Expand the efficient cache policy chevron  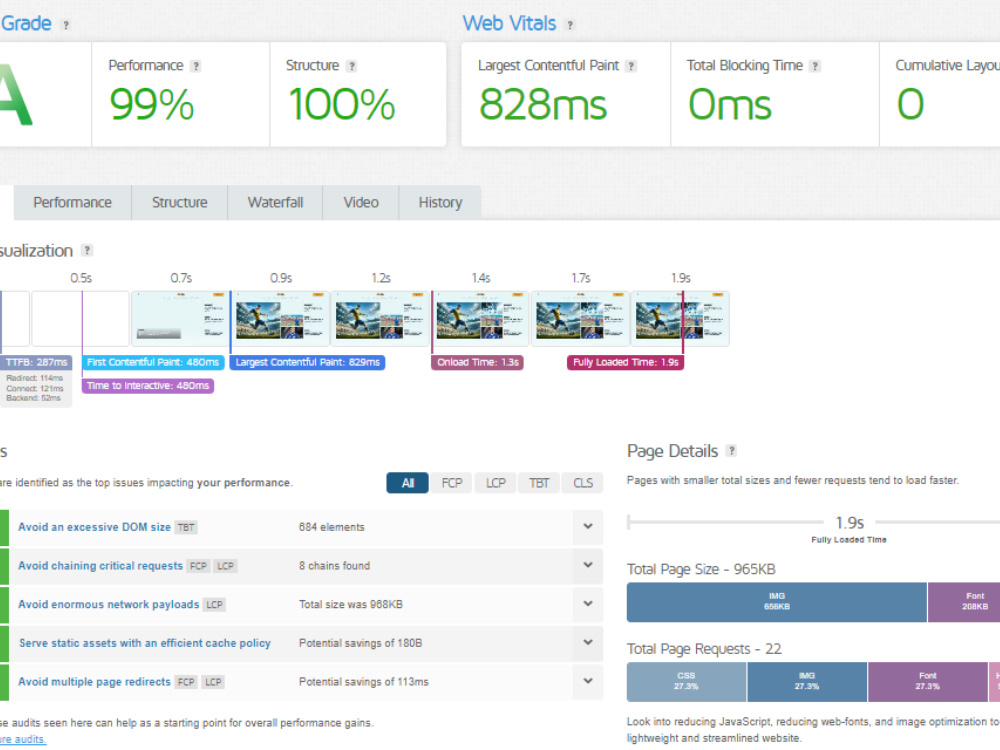588,643
